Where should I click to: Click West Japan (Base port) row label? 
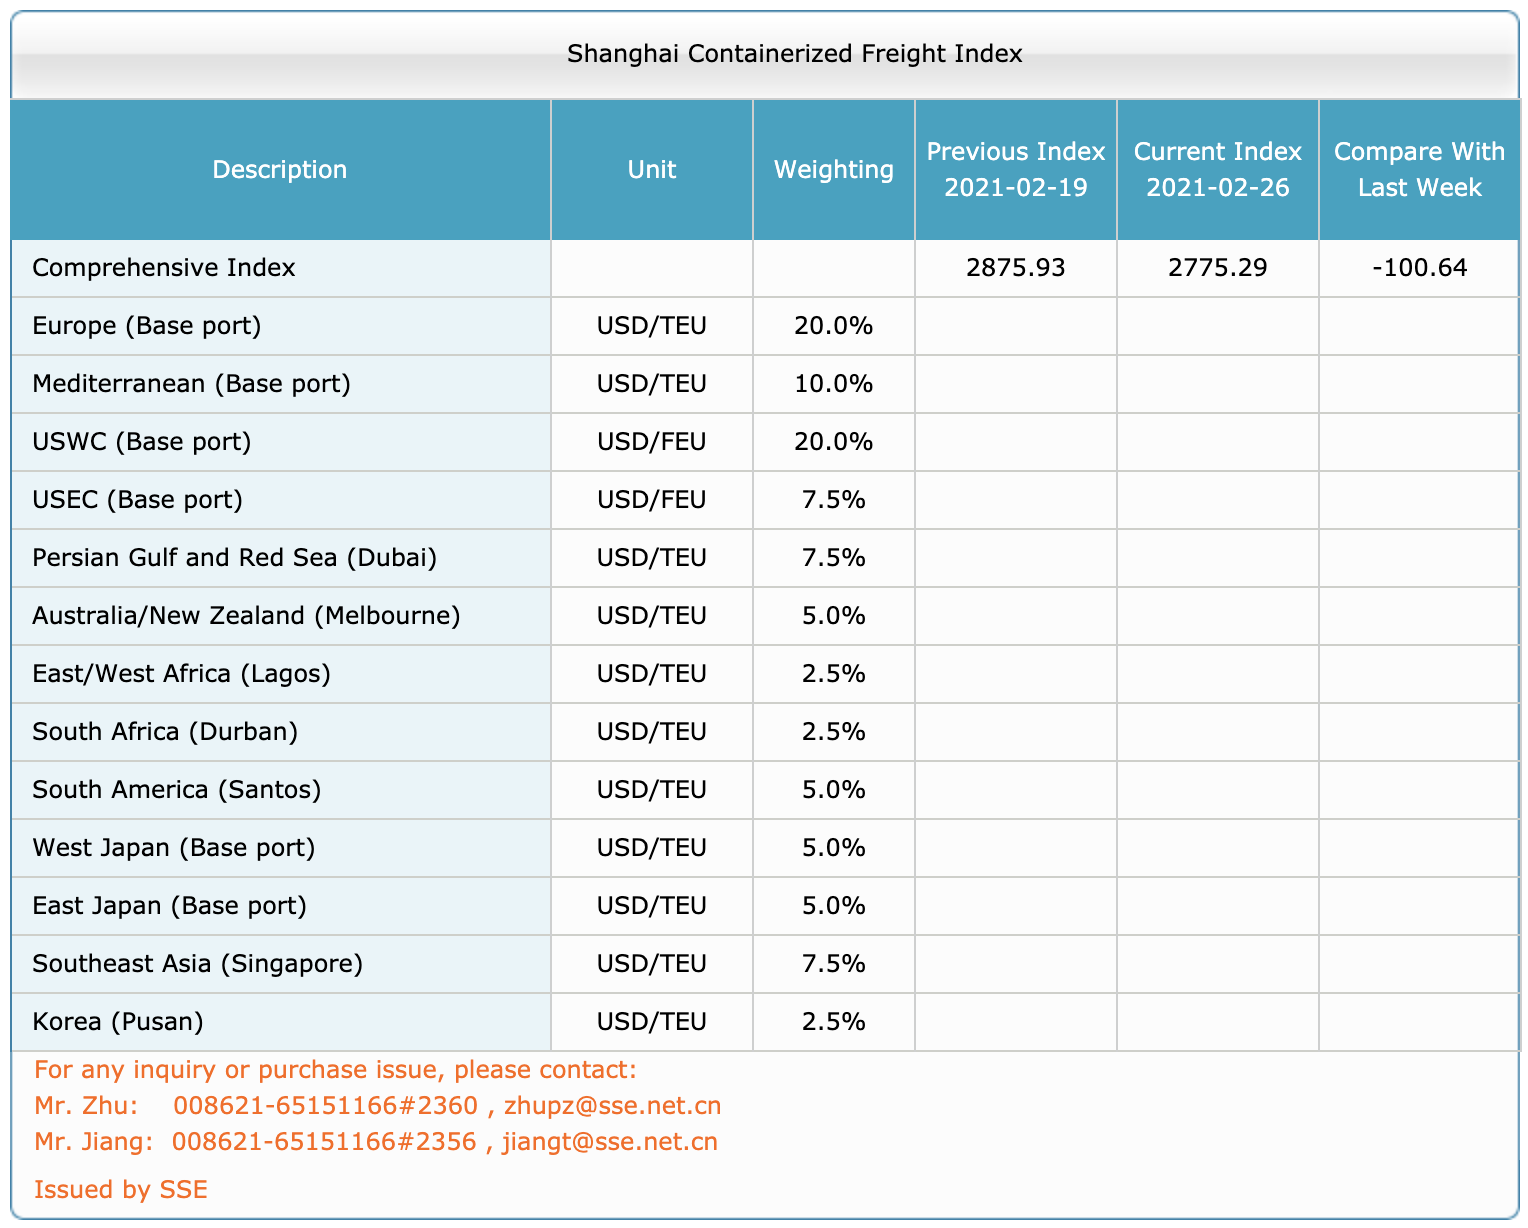point(174,848)
